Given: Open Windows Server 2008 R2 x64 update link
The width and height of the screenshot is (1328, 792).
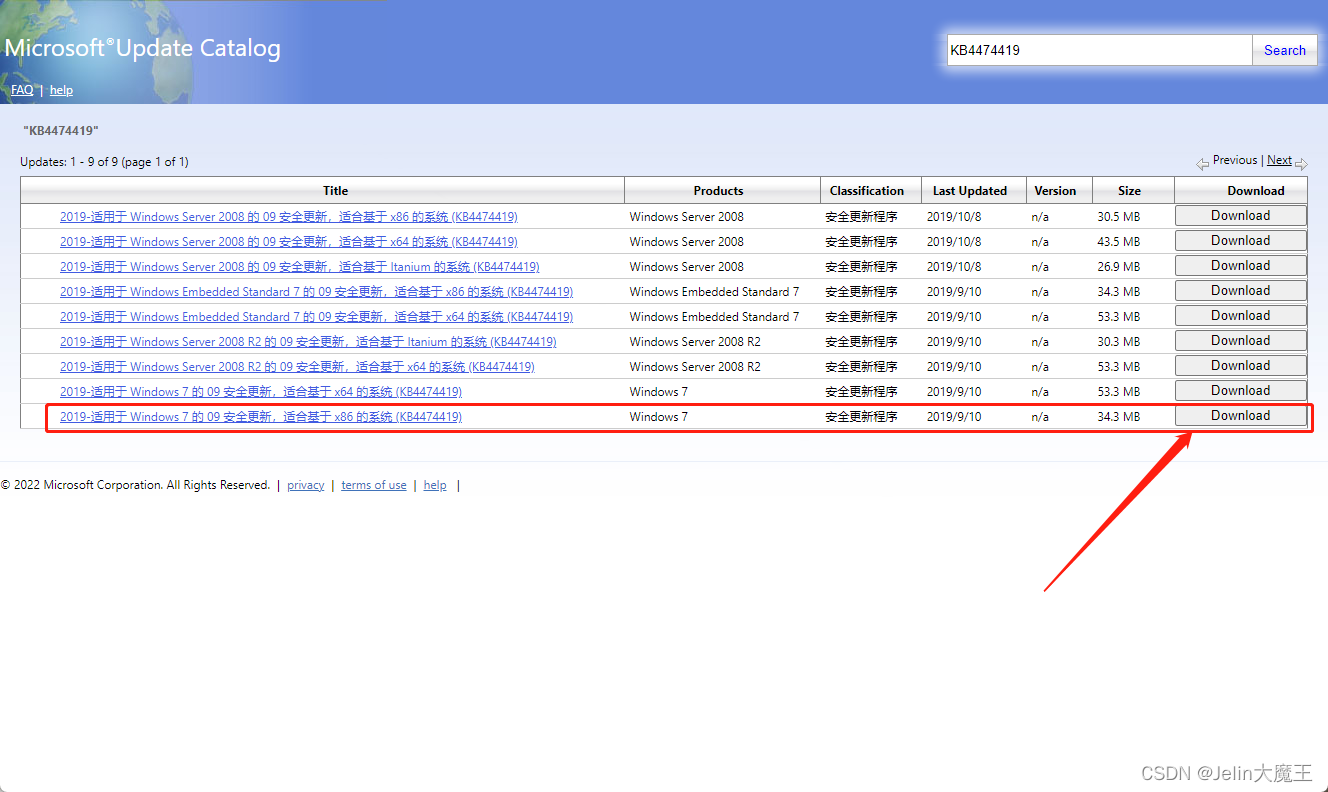Looking at the screenshot, I should pyautogui.click(x=297, y=367).
